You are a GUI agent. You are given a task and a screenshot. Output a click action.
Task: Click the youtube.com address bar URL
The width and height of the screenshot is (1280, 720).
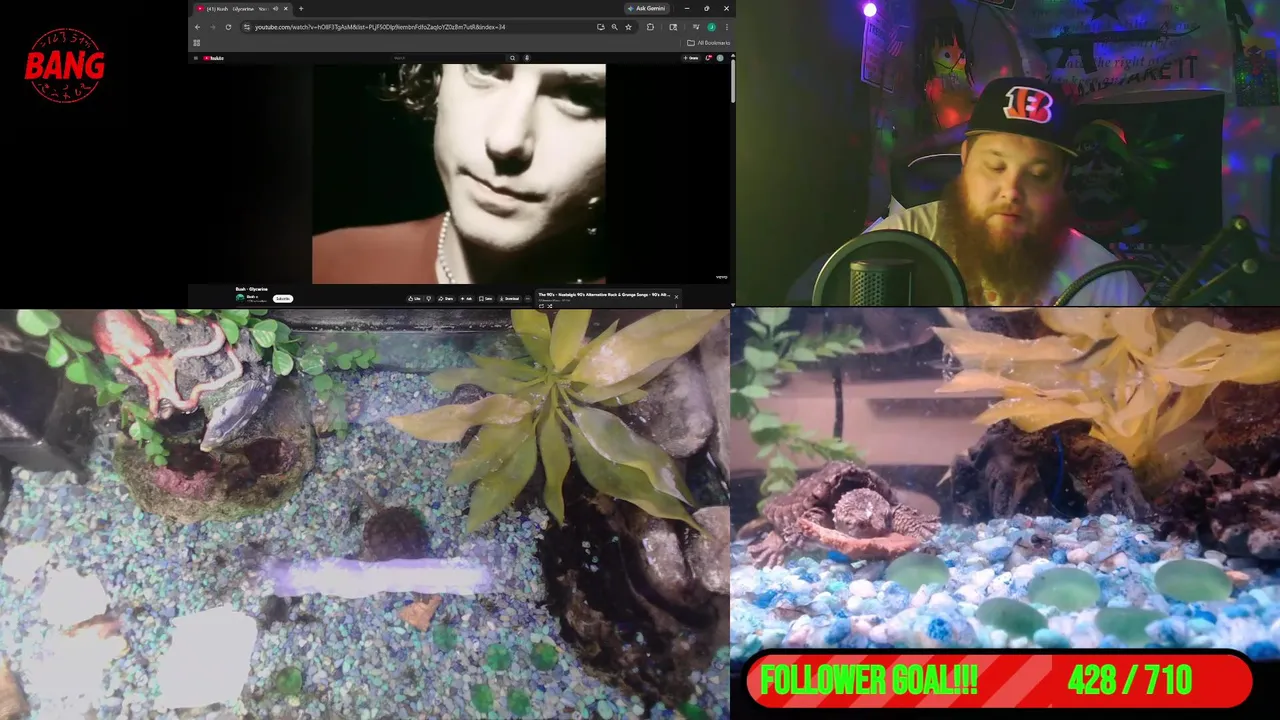pos(380,27)
